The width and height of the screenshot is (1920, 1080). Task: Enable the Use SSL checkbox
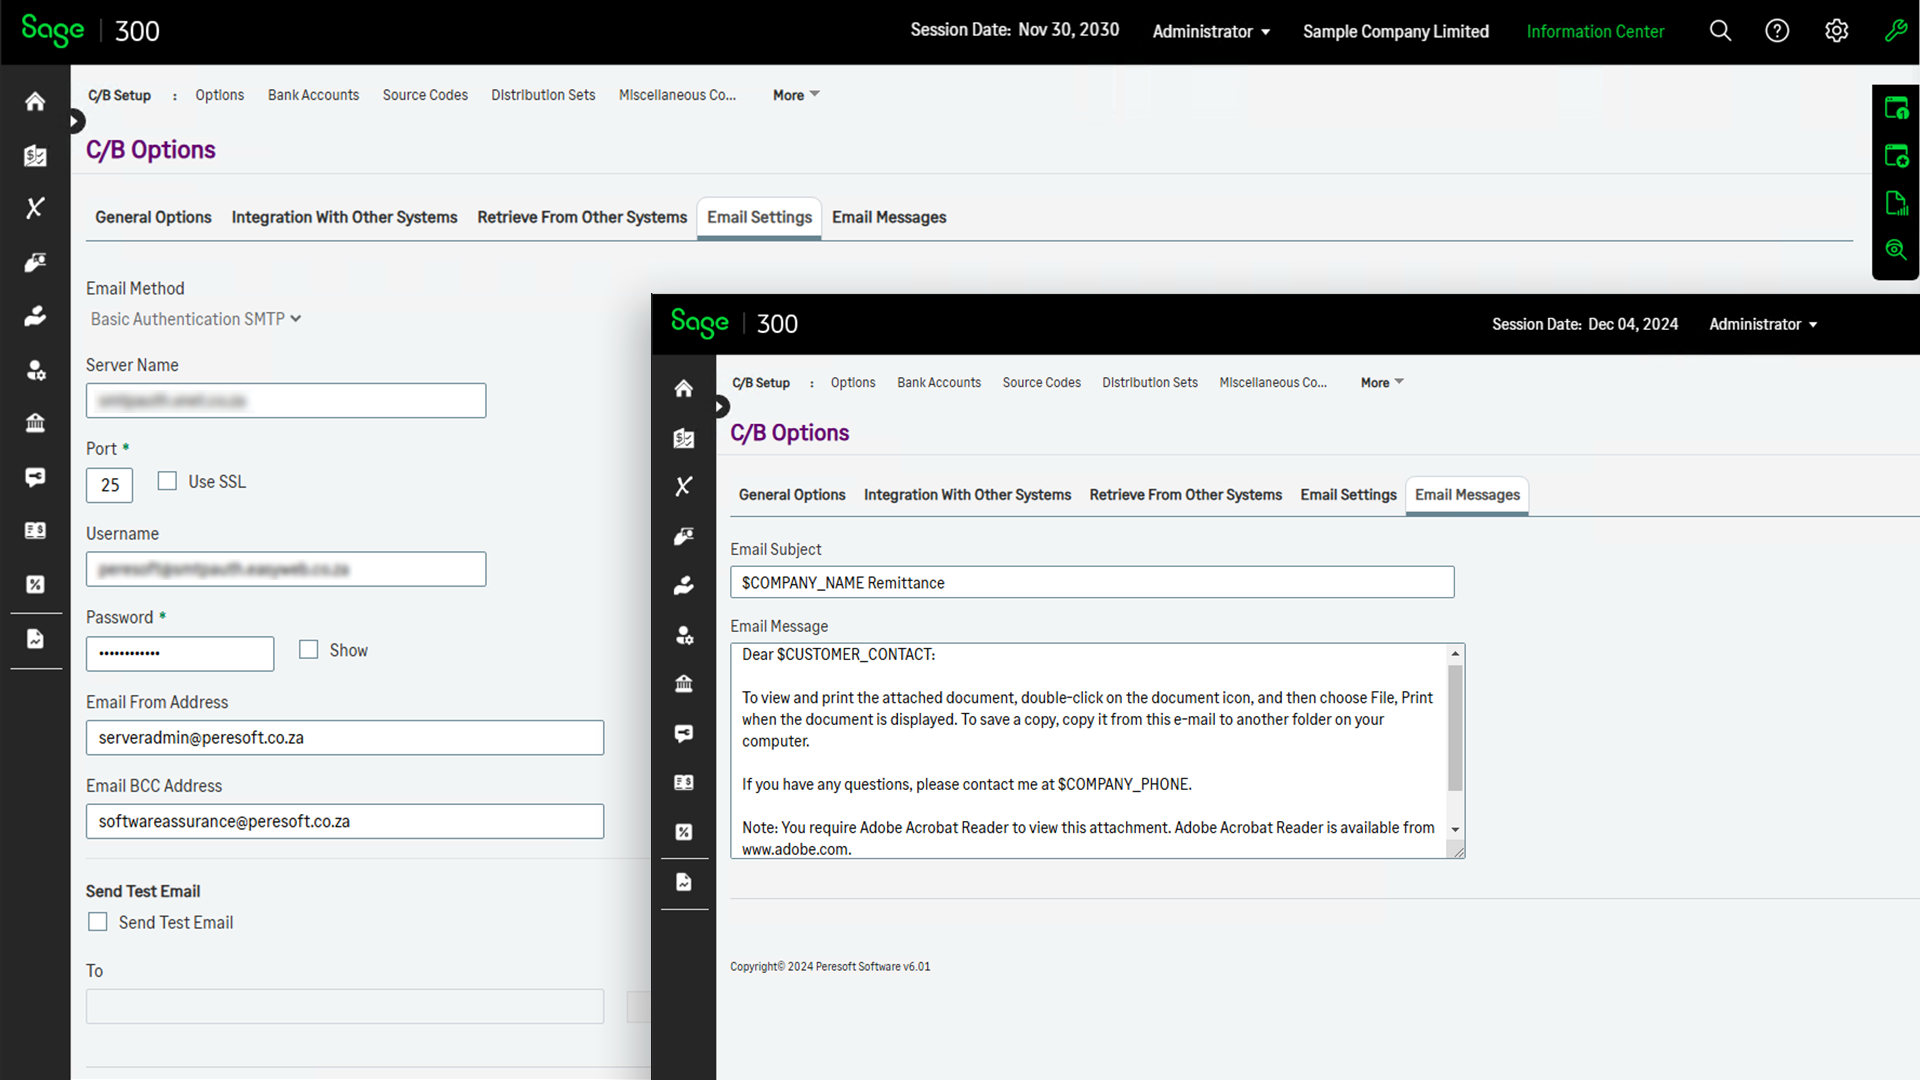coord(167,481)
